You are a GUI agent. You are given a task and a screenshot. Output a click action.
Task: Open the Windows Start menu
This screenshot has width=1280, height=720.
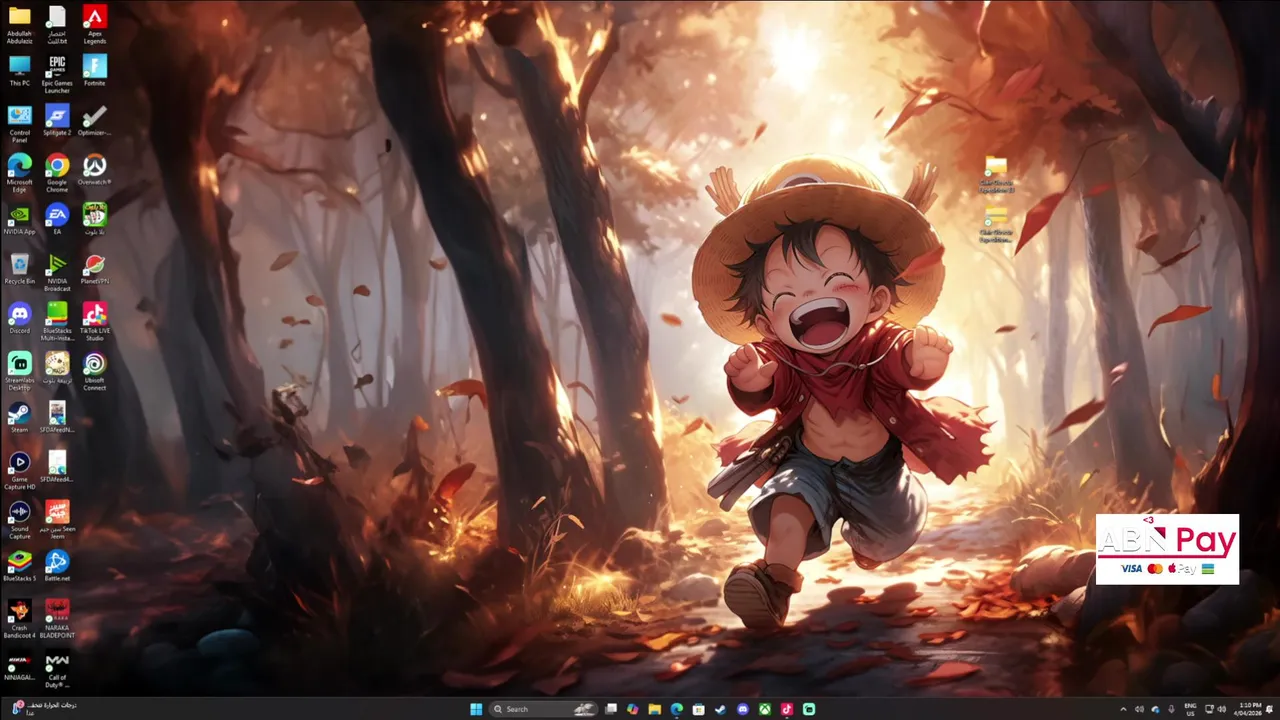[476, 709]
